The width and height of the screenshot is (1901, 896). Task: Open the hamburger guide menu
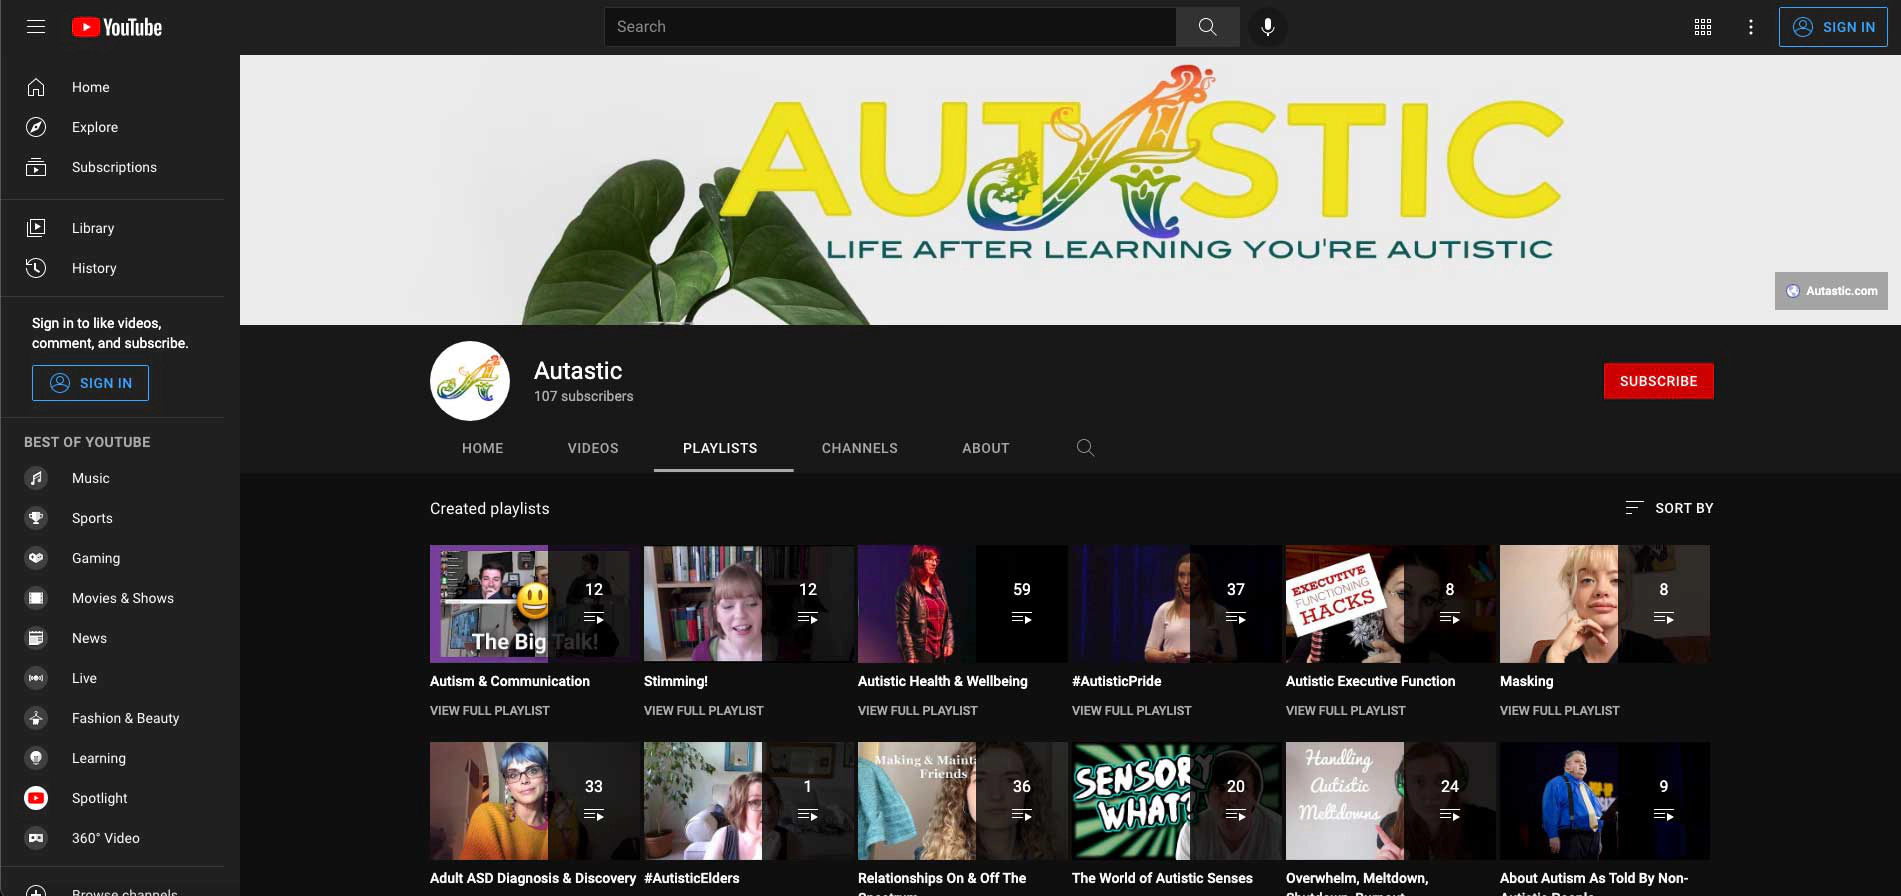(36, 27)
